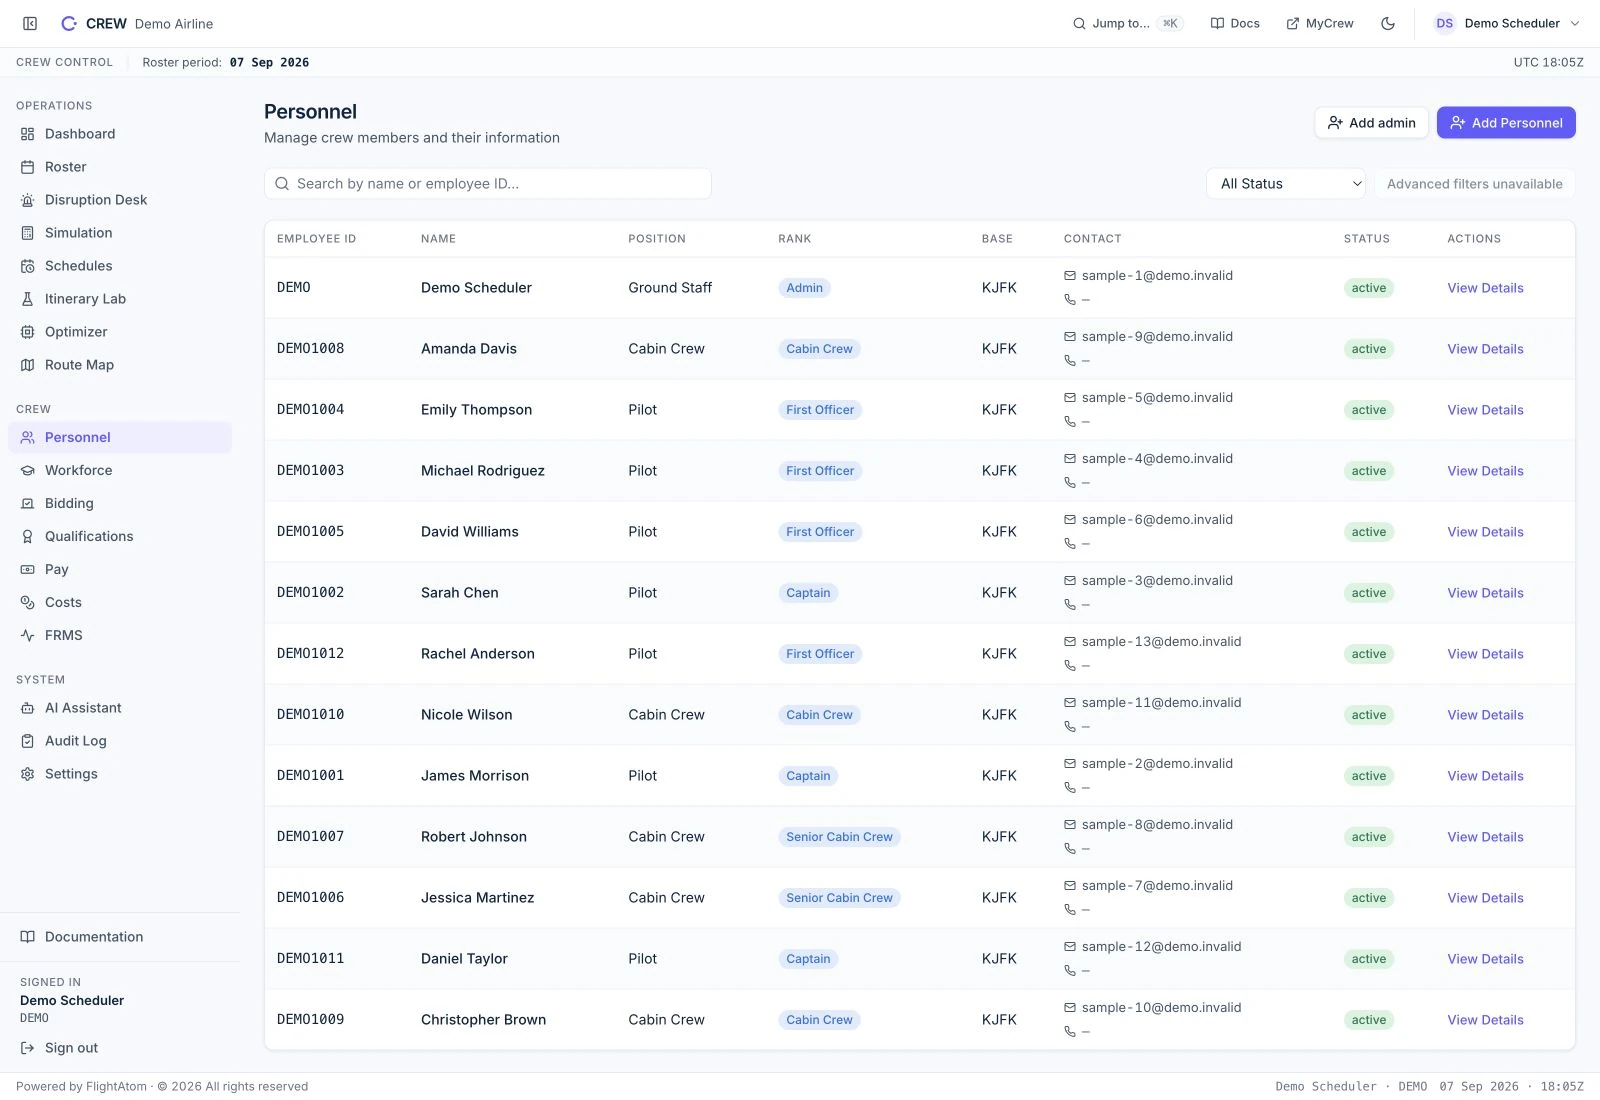1600x1100 pixels.
Task: Click the name Michael Rodriguez
Action: point(483,471)
